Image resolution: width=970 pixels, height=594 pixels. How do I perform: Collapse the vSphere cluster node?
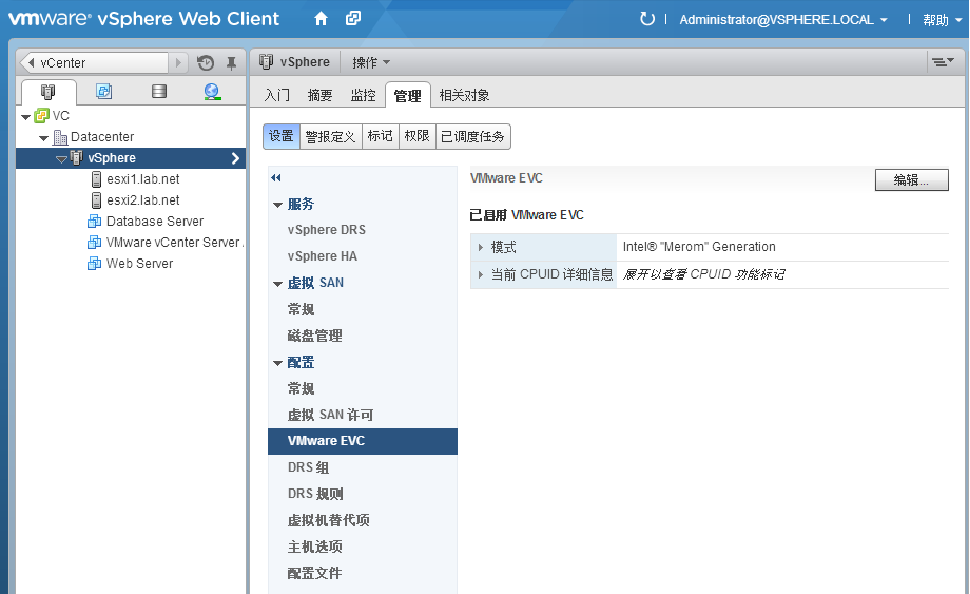click(x=61, y=159)
